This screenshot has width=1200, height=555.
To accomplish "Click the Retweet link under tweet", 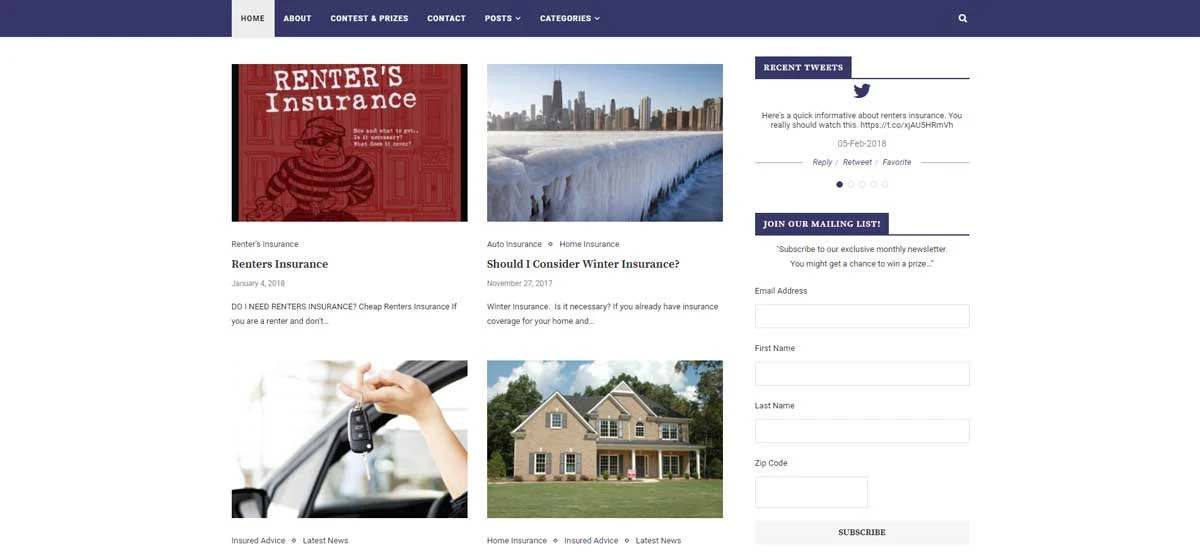I will [857, 162].
